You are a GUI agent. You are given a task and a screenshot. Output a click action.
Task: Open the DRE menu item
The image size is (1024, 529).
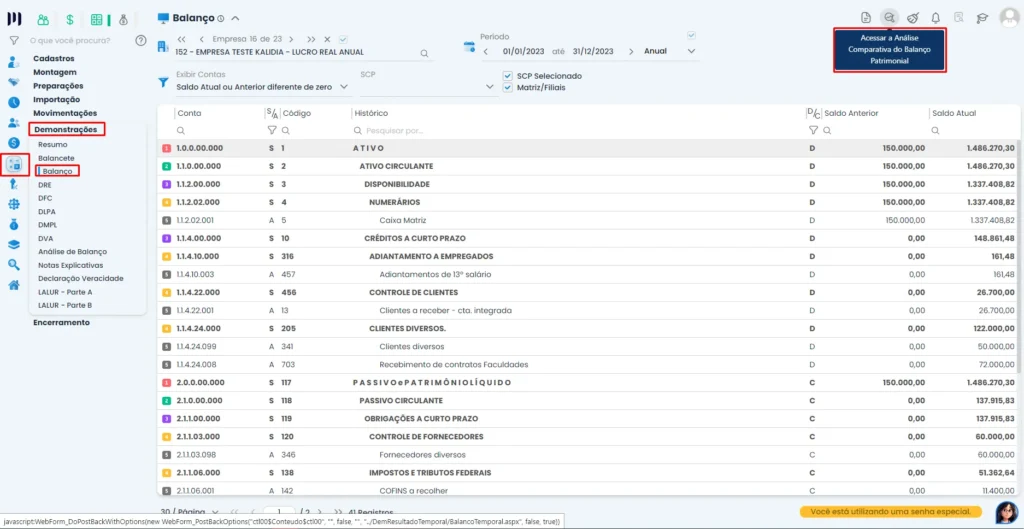coord(45,185)
